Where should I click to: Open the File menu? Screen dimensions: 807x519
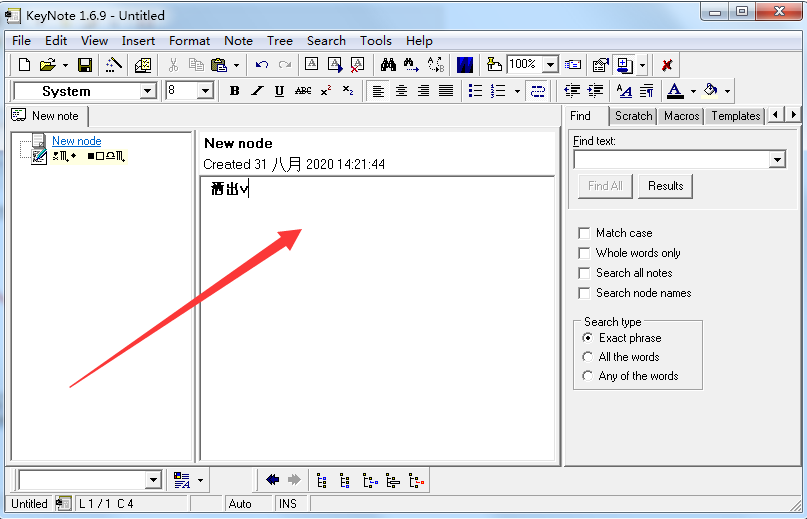click(x=22, y=41)
